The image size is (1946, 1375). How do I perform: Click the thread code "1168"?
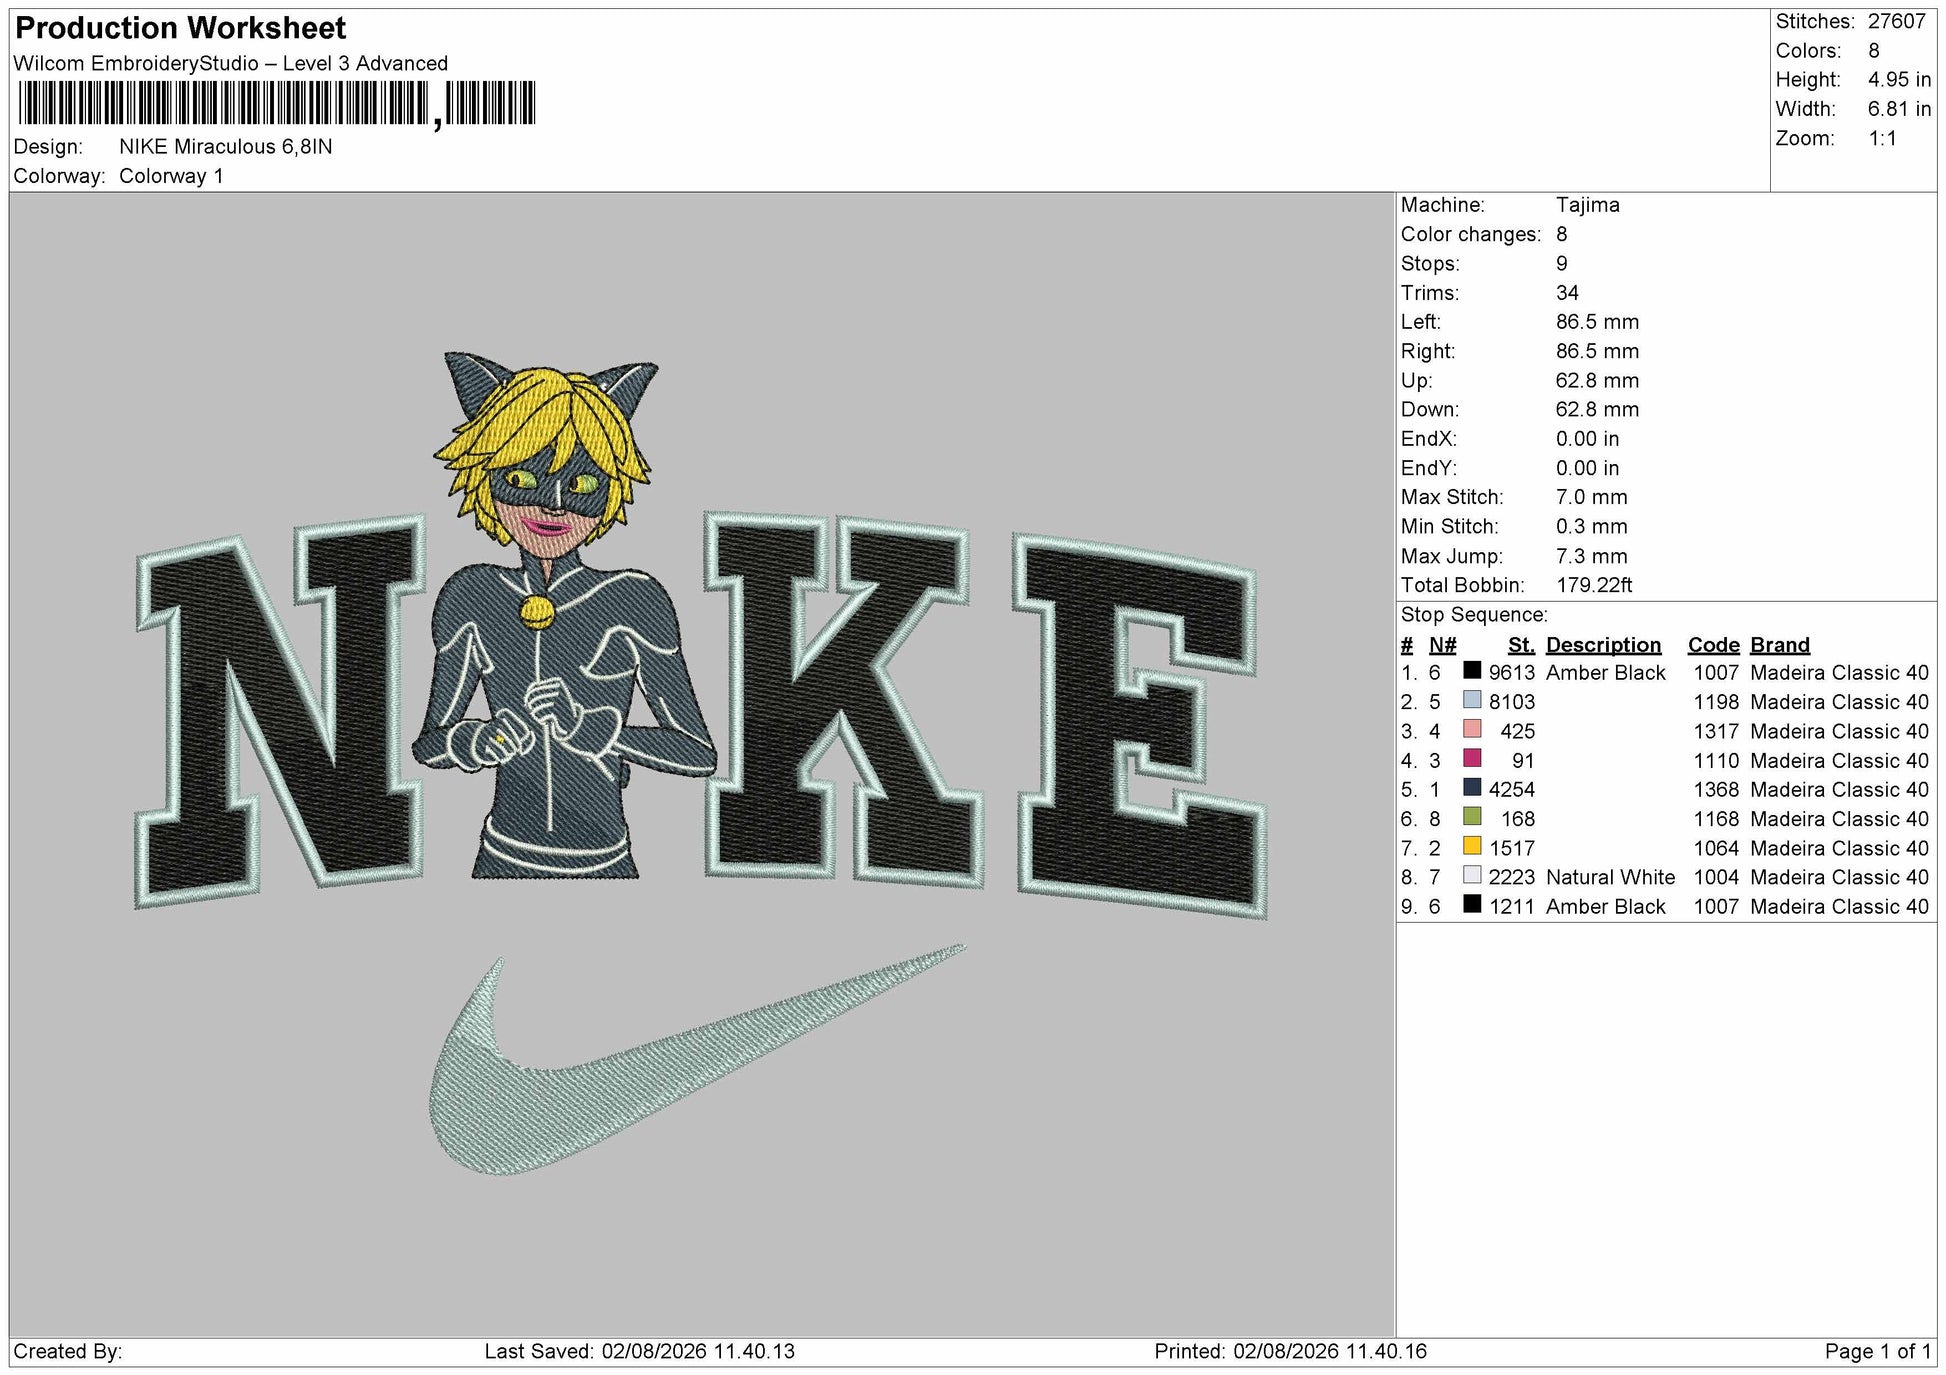pyautogui.click(x=1716, y=819)
